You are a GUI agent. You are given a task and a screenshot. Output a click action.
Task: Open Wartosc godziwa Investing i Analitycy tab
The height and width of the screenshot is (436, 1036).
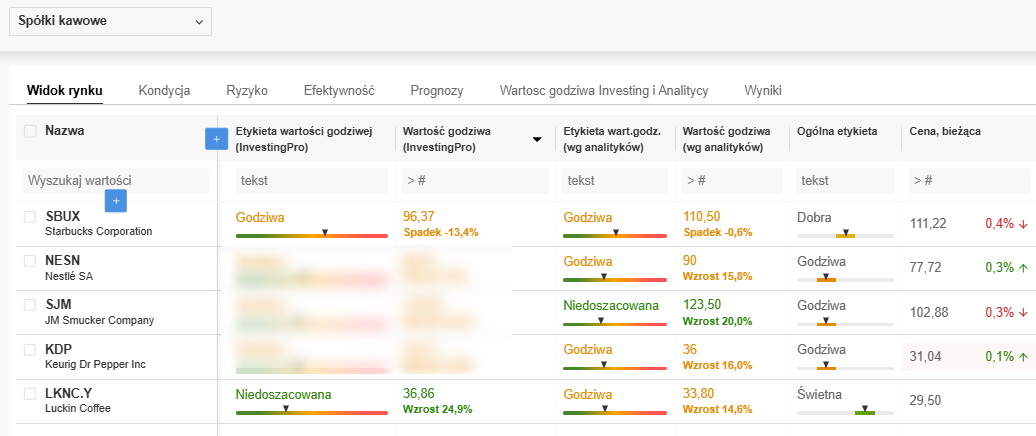click(604, 91)
